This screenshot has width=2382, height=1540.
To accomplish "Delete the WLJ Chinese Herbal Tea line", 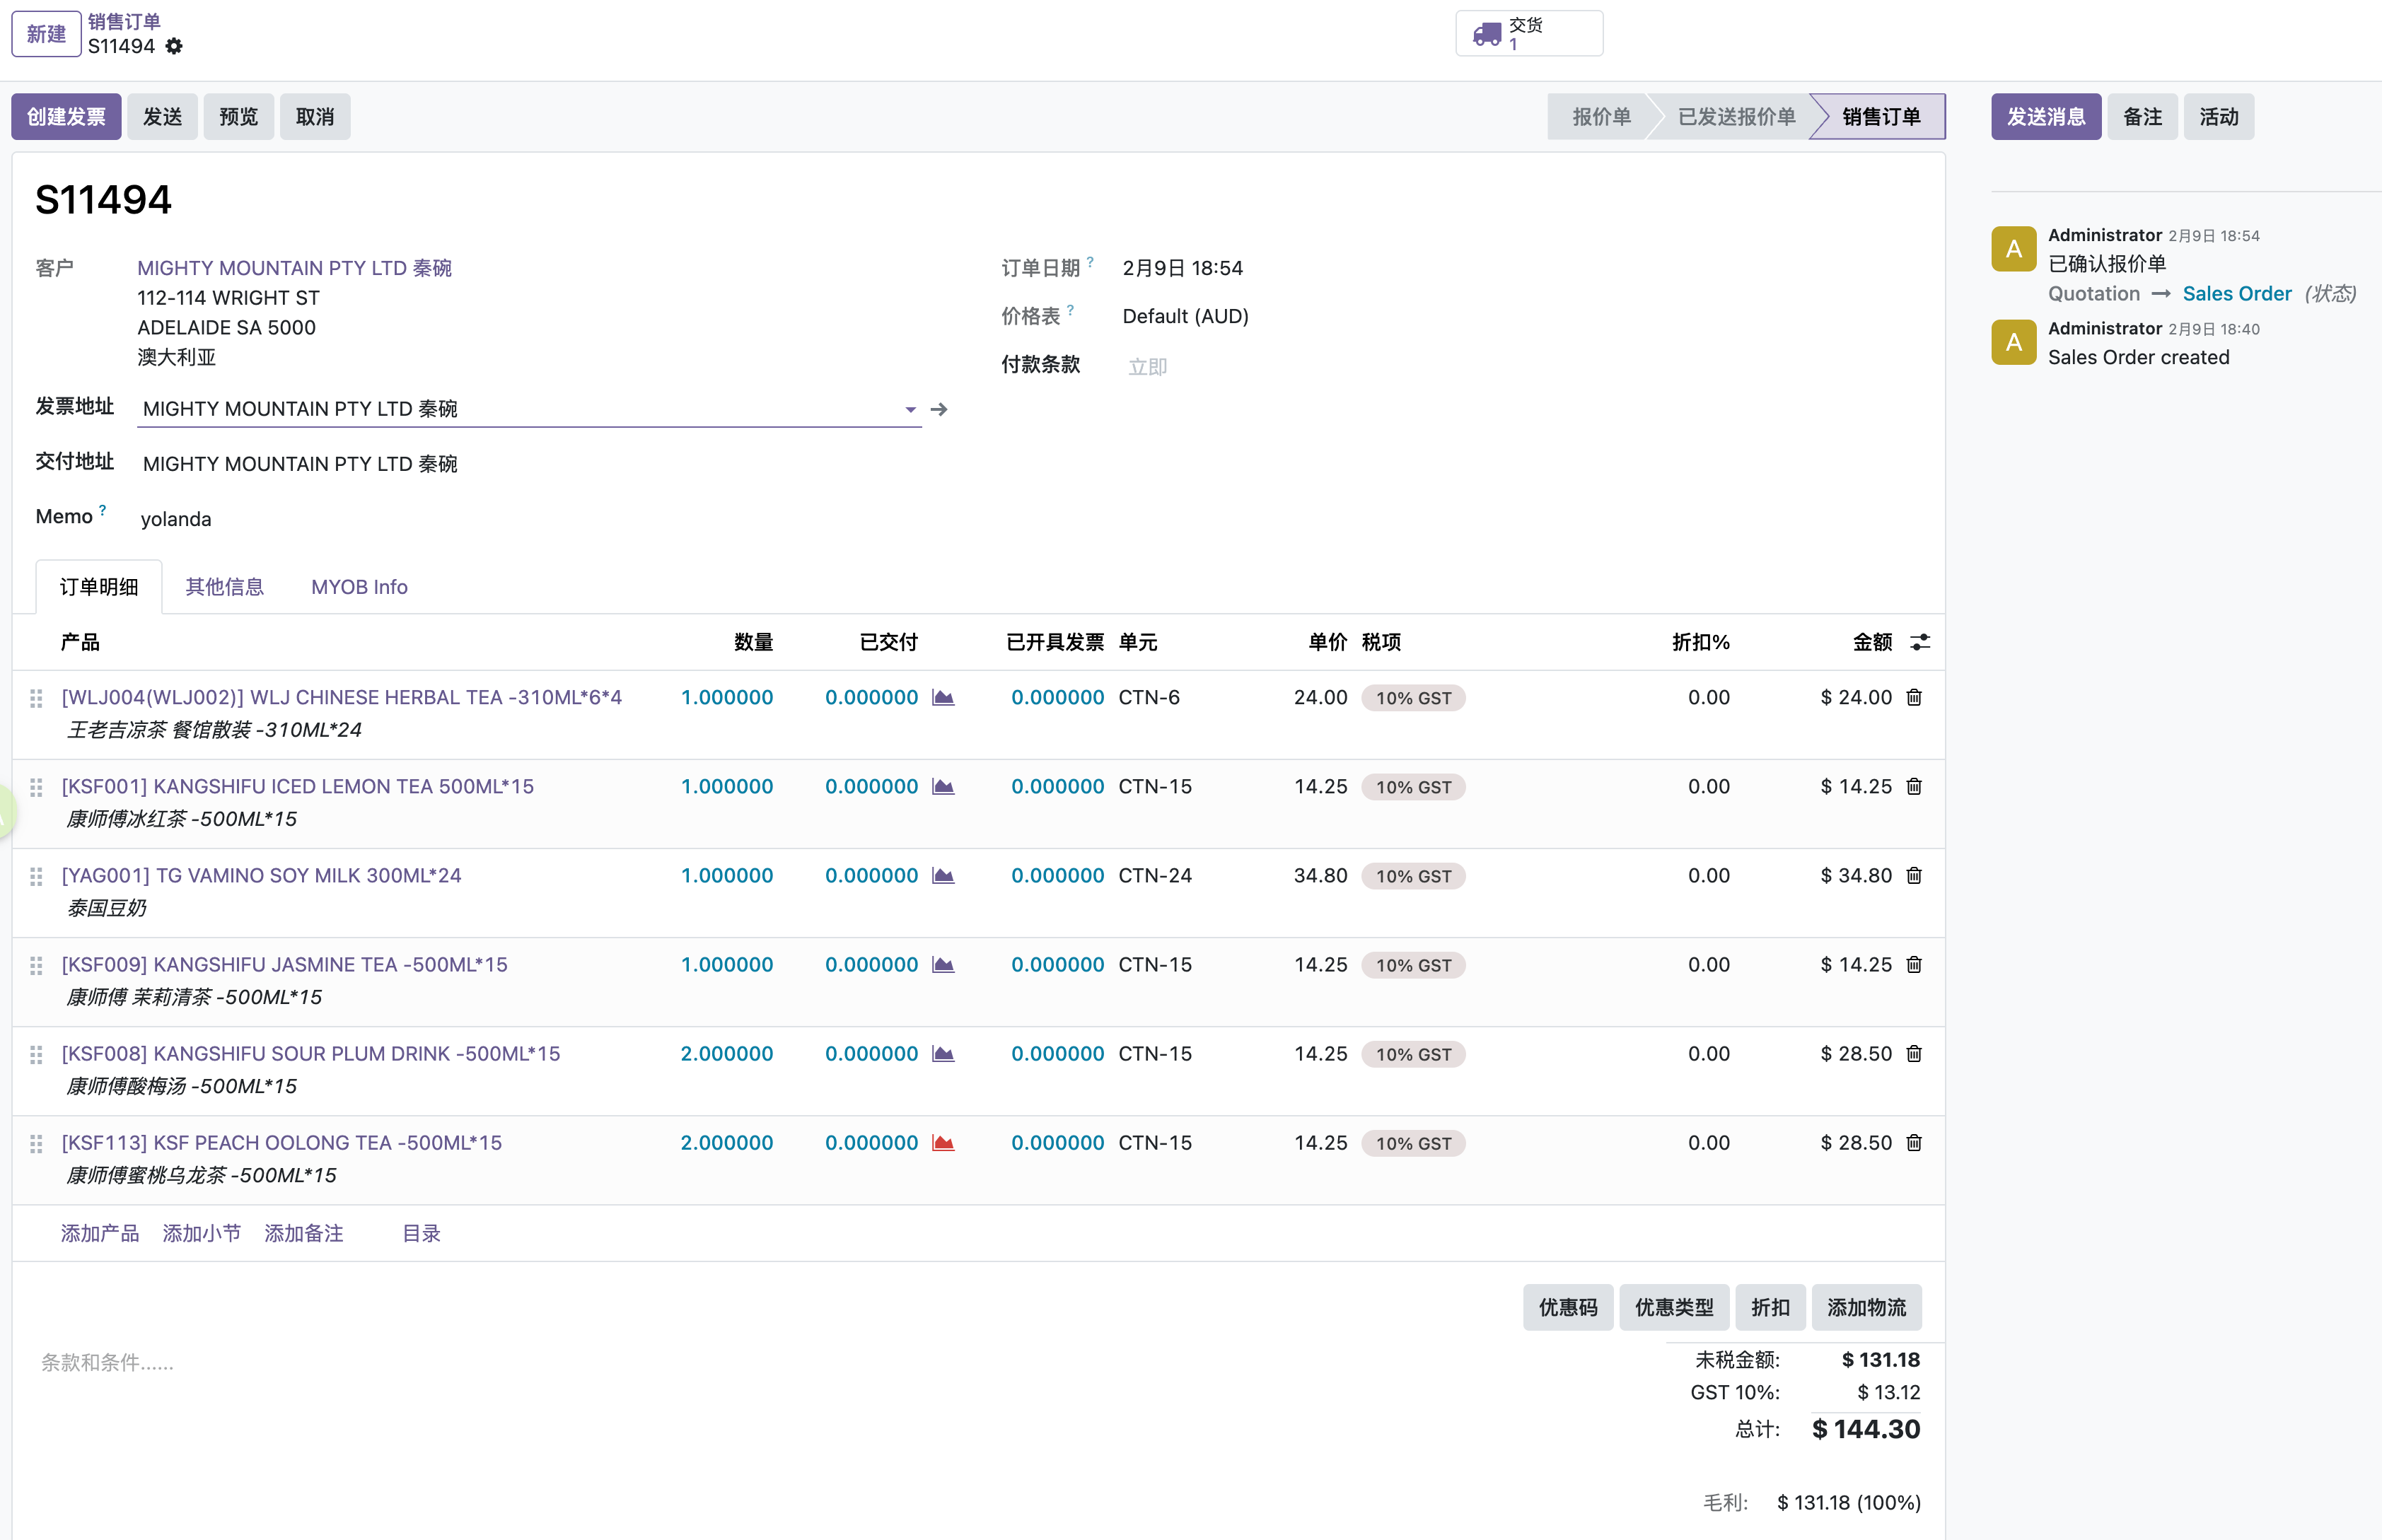I will point(1914,697).
